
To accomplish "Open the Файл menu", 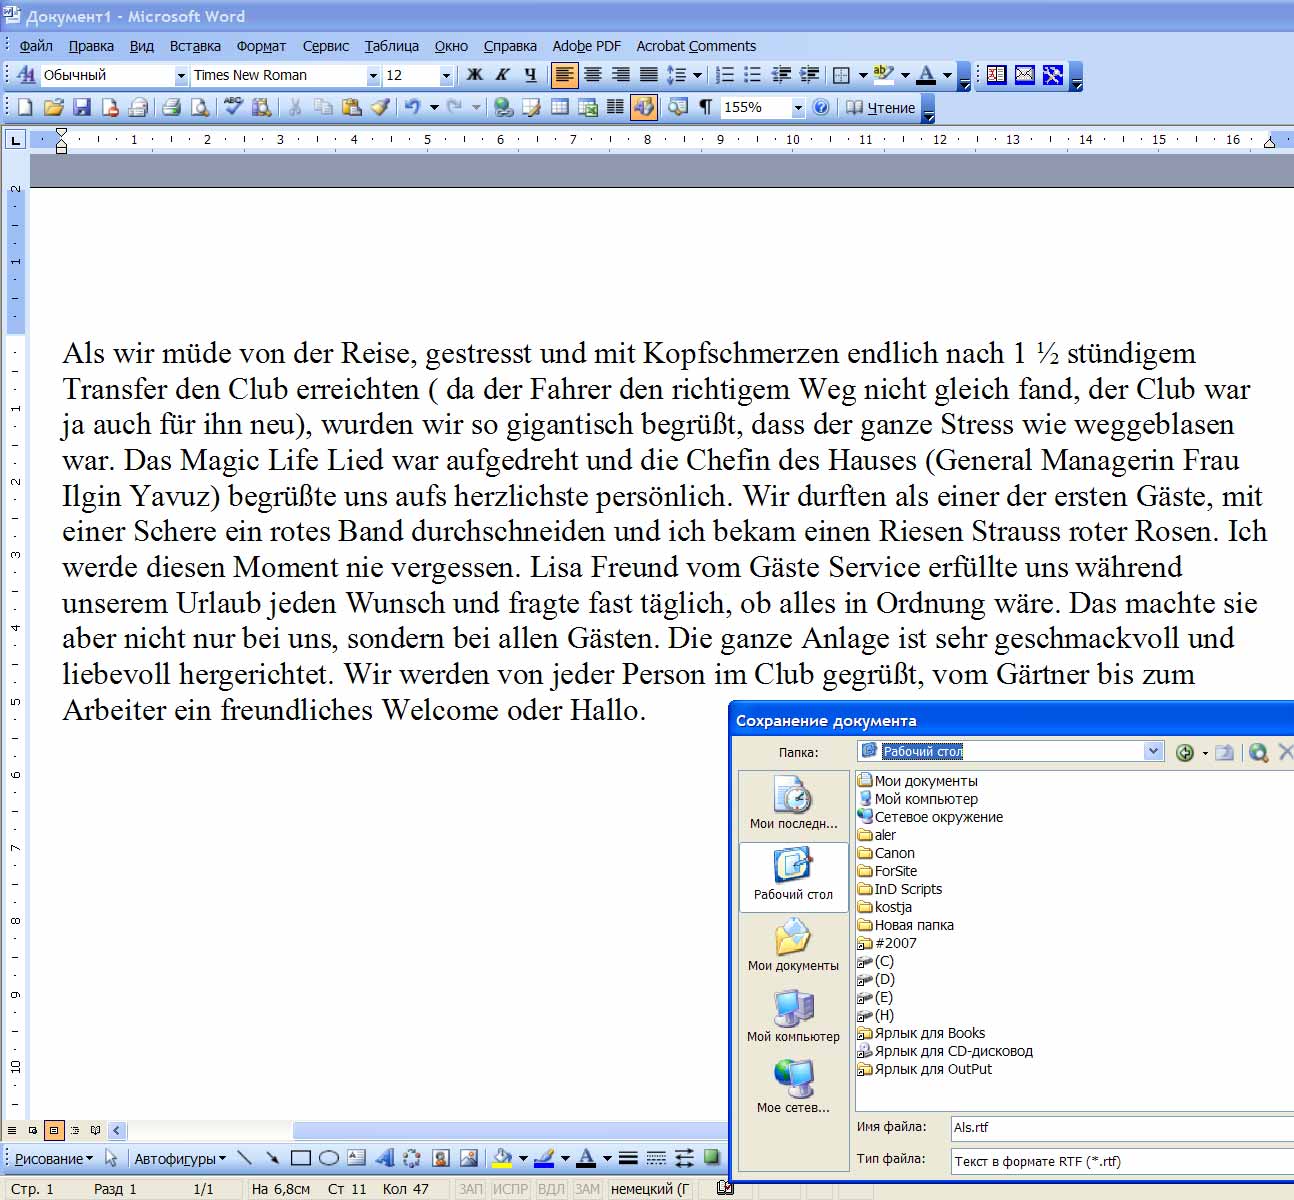I will [x=36, y=46].
